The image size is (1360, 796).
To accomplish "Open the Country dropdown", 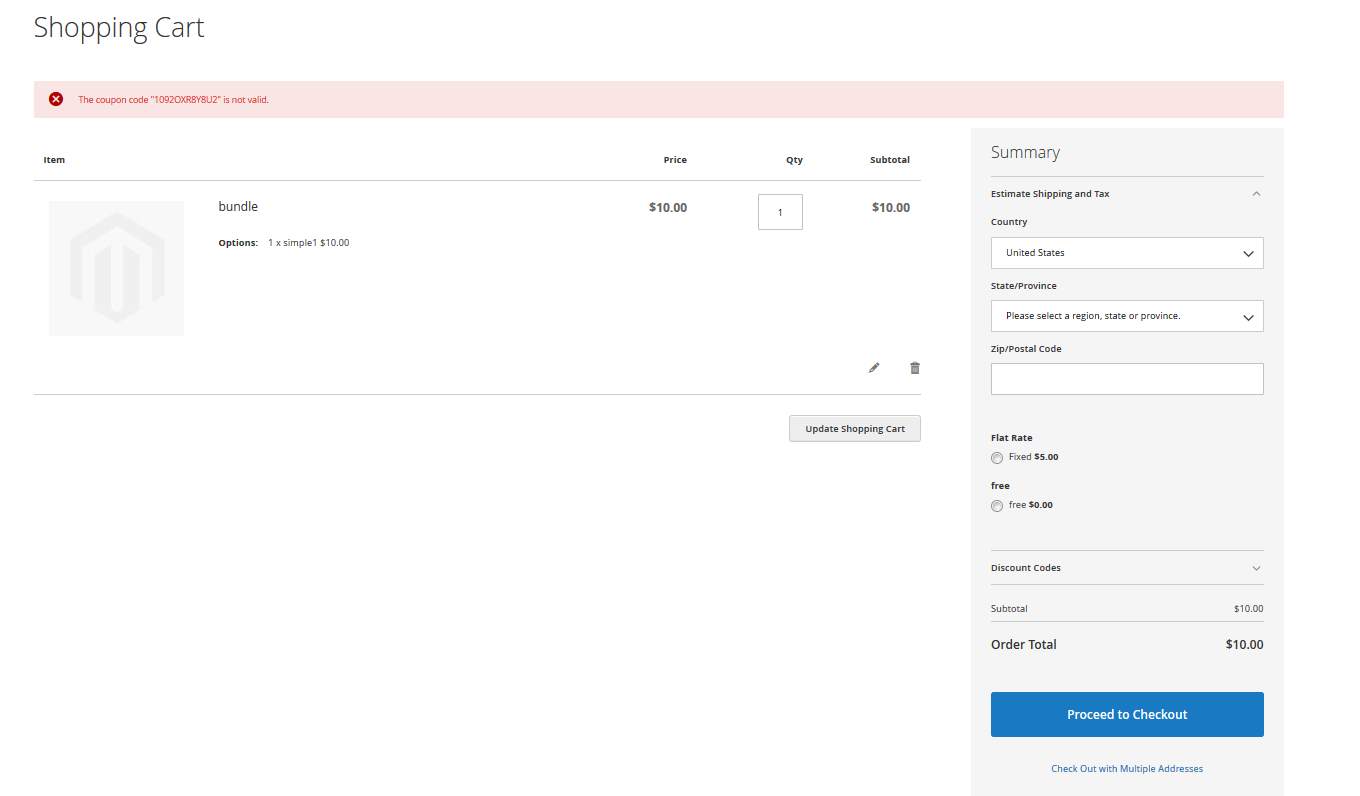I will pyautogui.click(x=1127, y=253).
